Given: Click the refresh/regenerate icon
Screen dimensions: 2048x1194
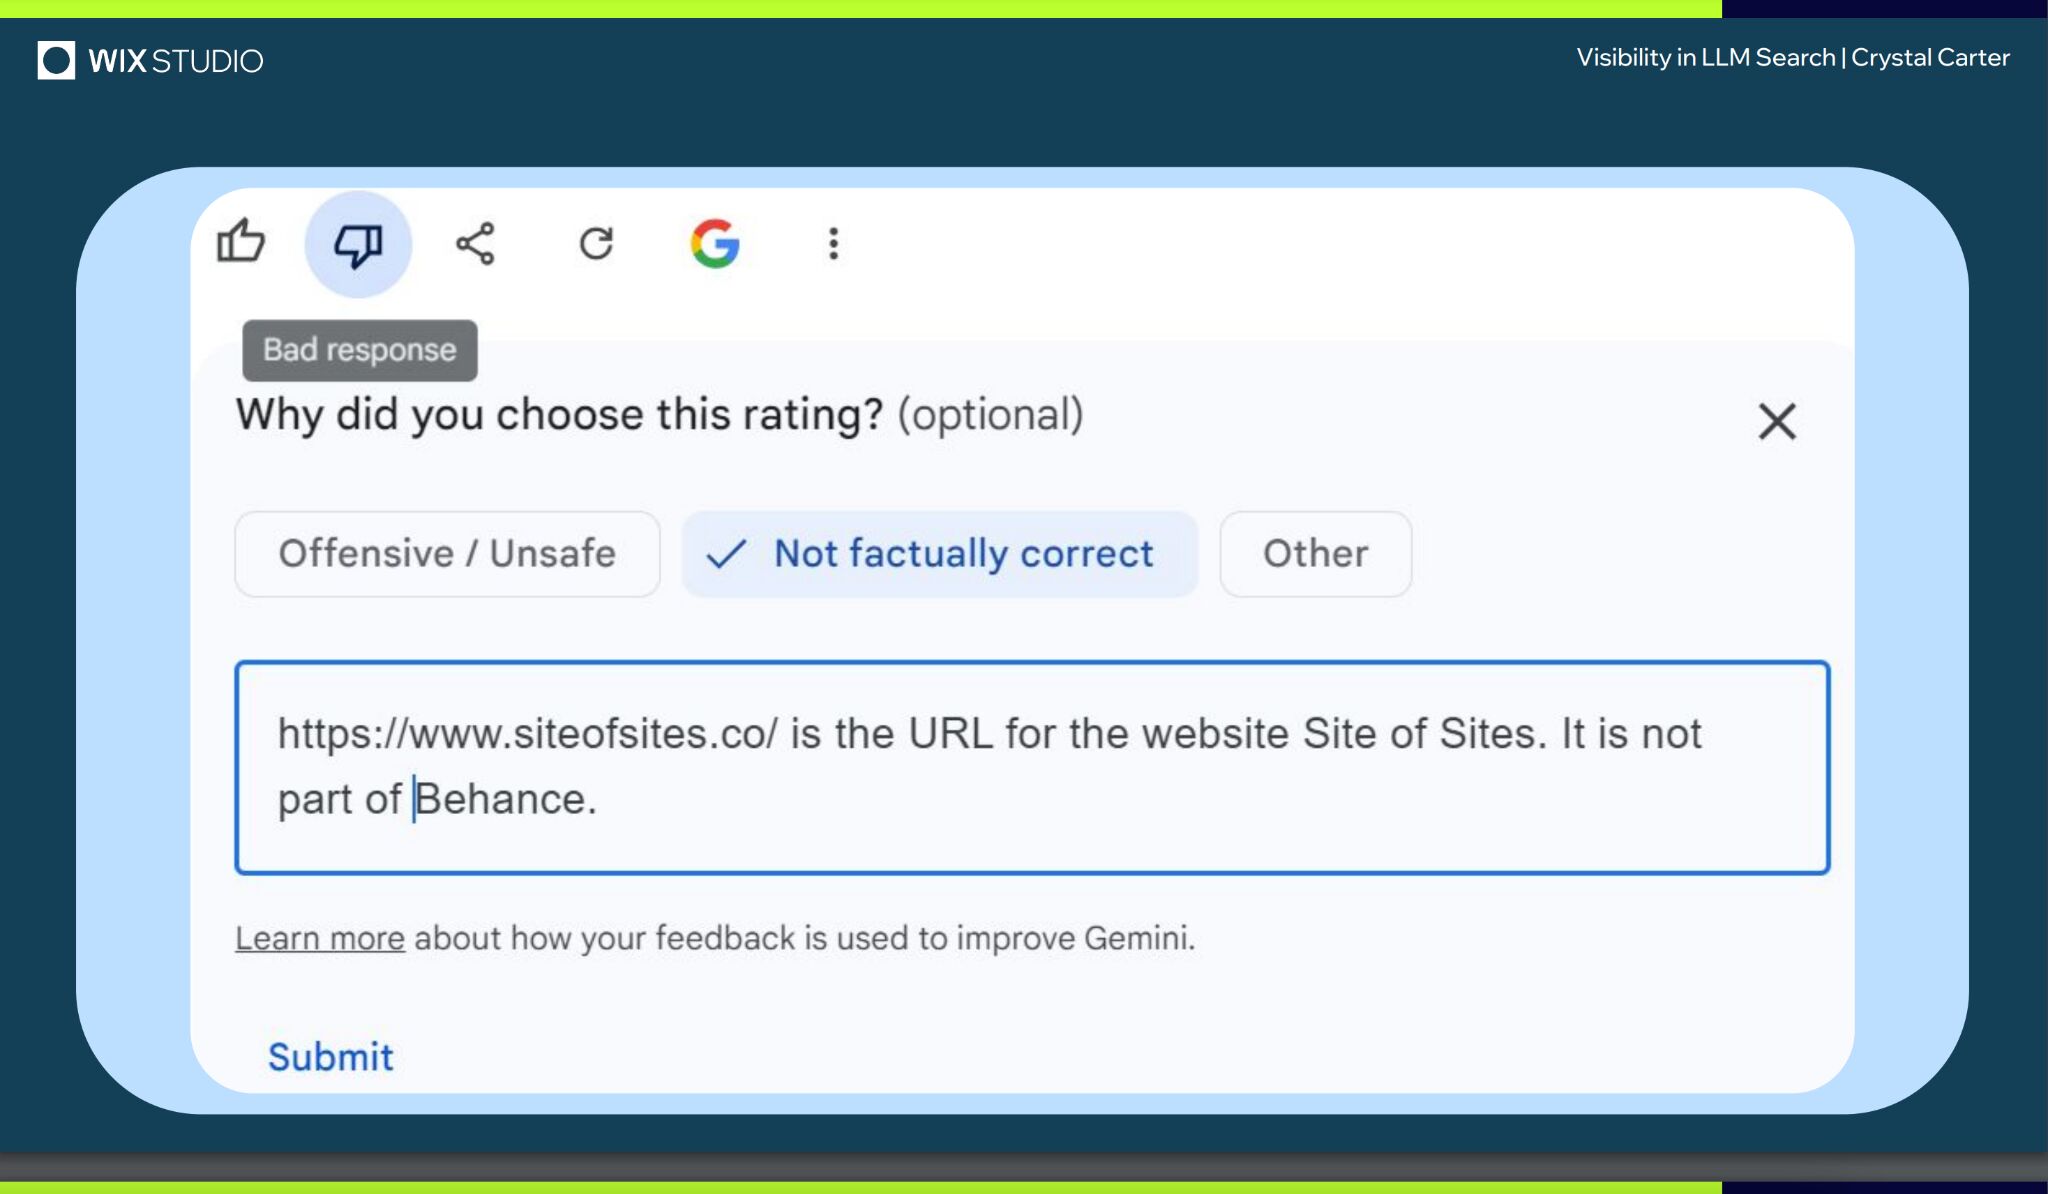Looking at the screenshot, I should pyautogui.click(x=597, y=242).
